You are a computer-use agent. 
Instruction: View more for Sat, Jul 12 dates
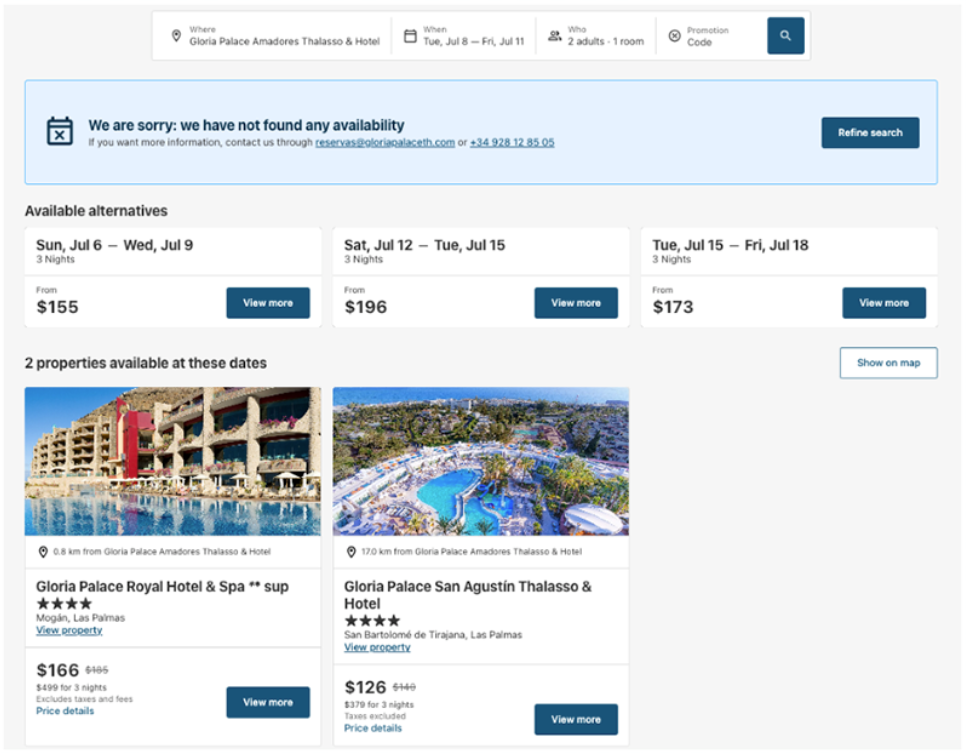click(575, 303)
